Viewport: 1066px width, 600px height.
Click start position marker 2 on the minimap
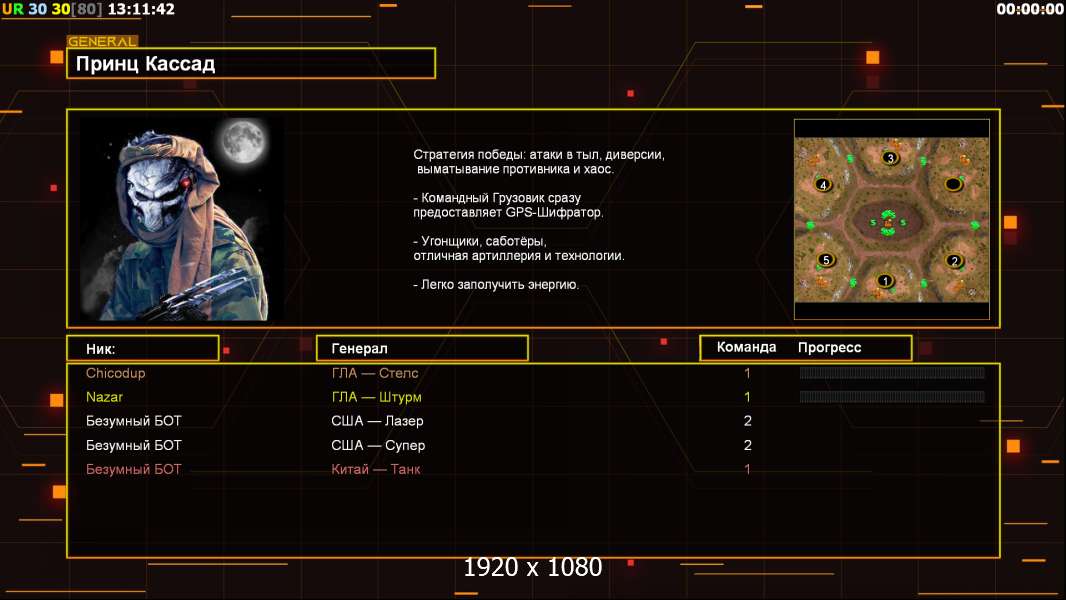(955, 260)
